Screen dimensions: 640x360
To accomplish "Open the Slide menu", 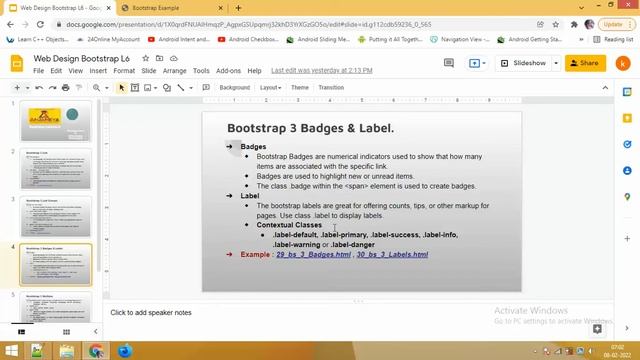I will coord(149,71).
